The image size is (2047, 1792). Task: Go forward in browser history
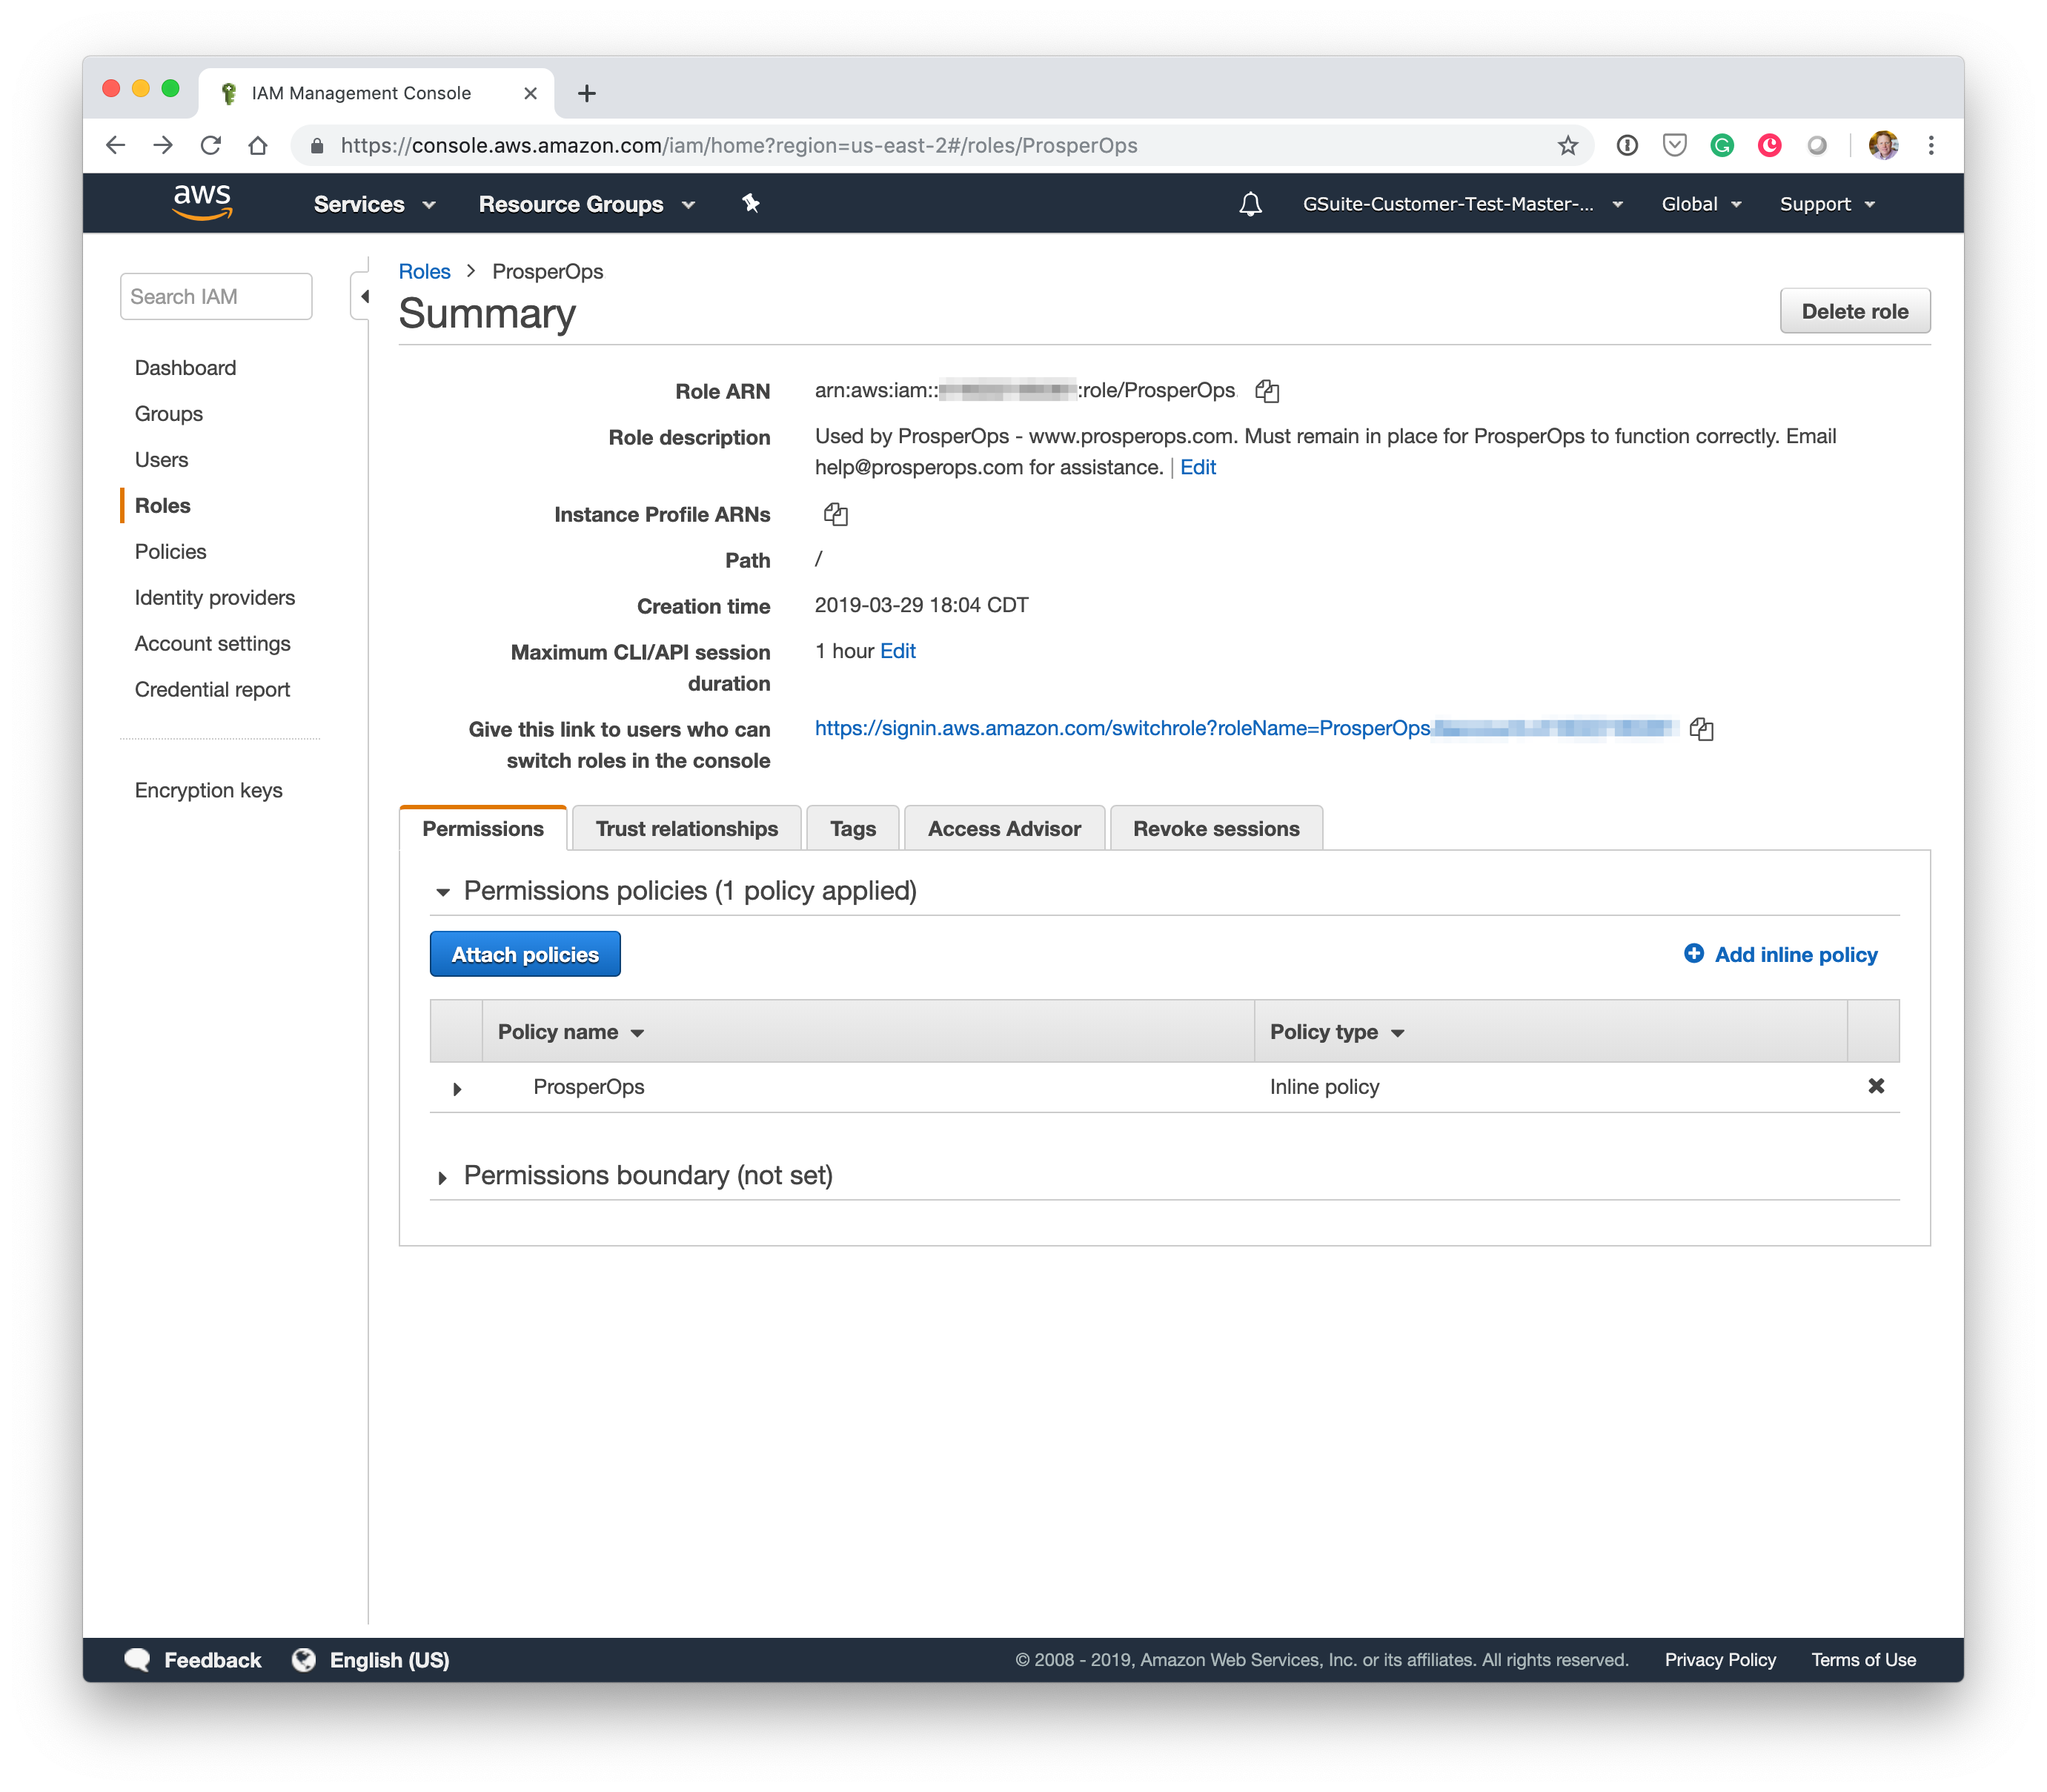[x=163, y=146]
